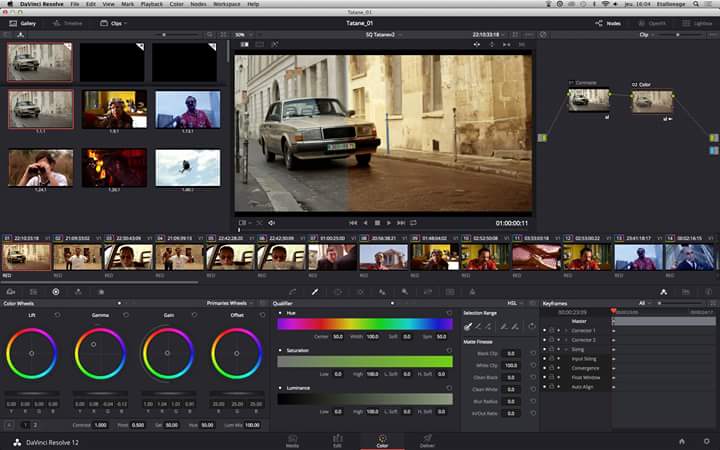Toggle viewer audio mute speaker
720x450 pixels.
coord(271,223)
